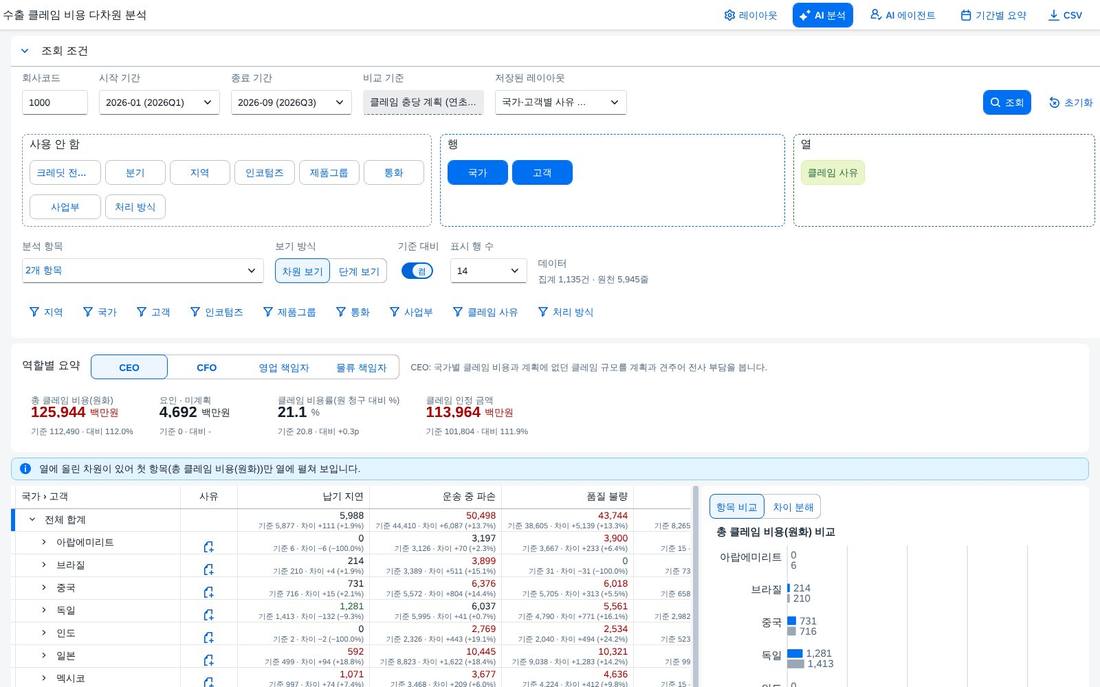Select the 물류 책임자 role tab
Viewport: 1100px width, 687px height.
click(361, 367)
